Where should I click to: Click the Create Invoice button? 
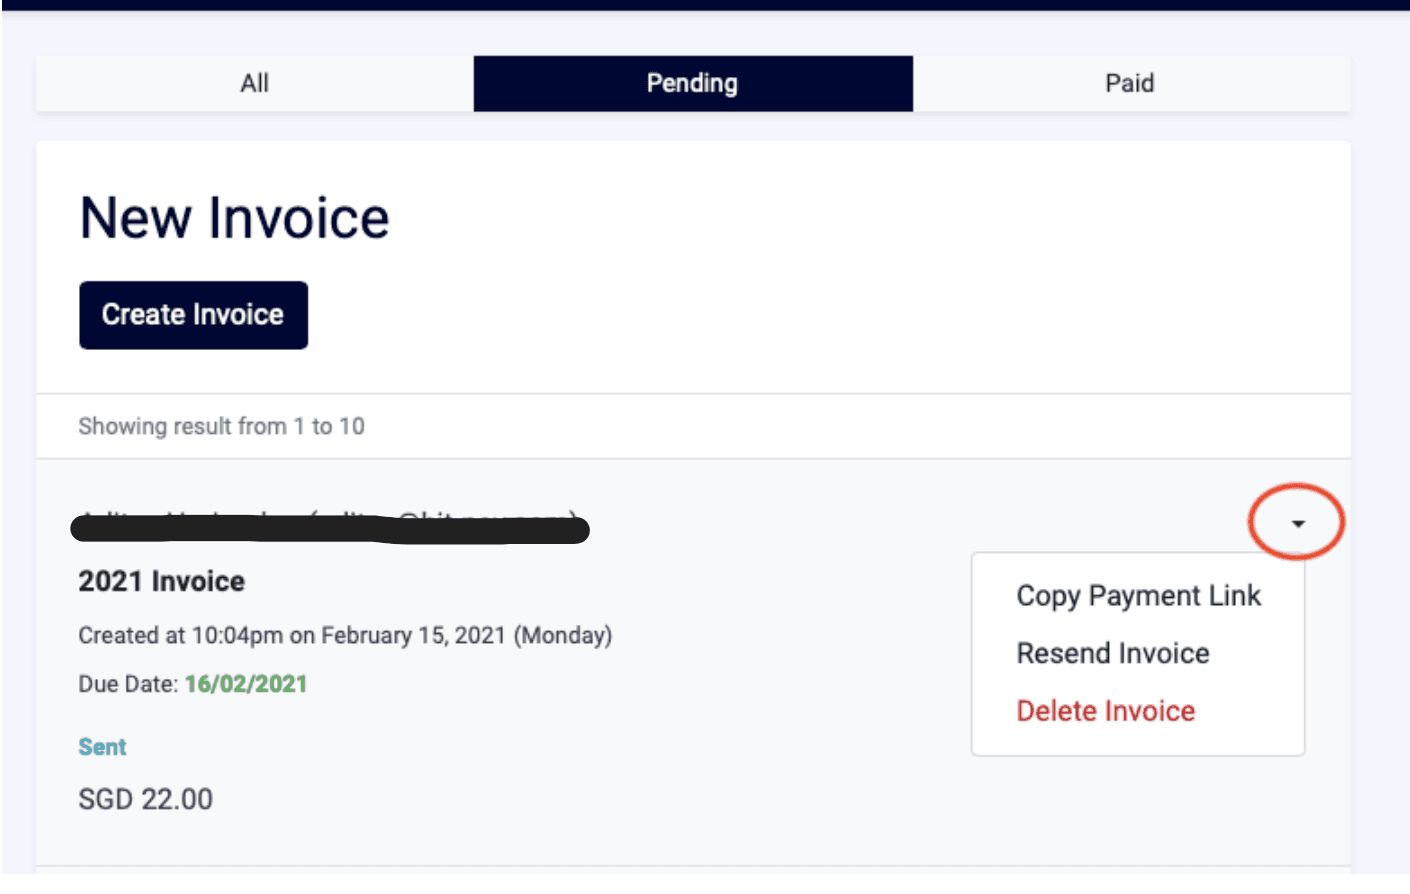[194, 315]
